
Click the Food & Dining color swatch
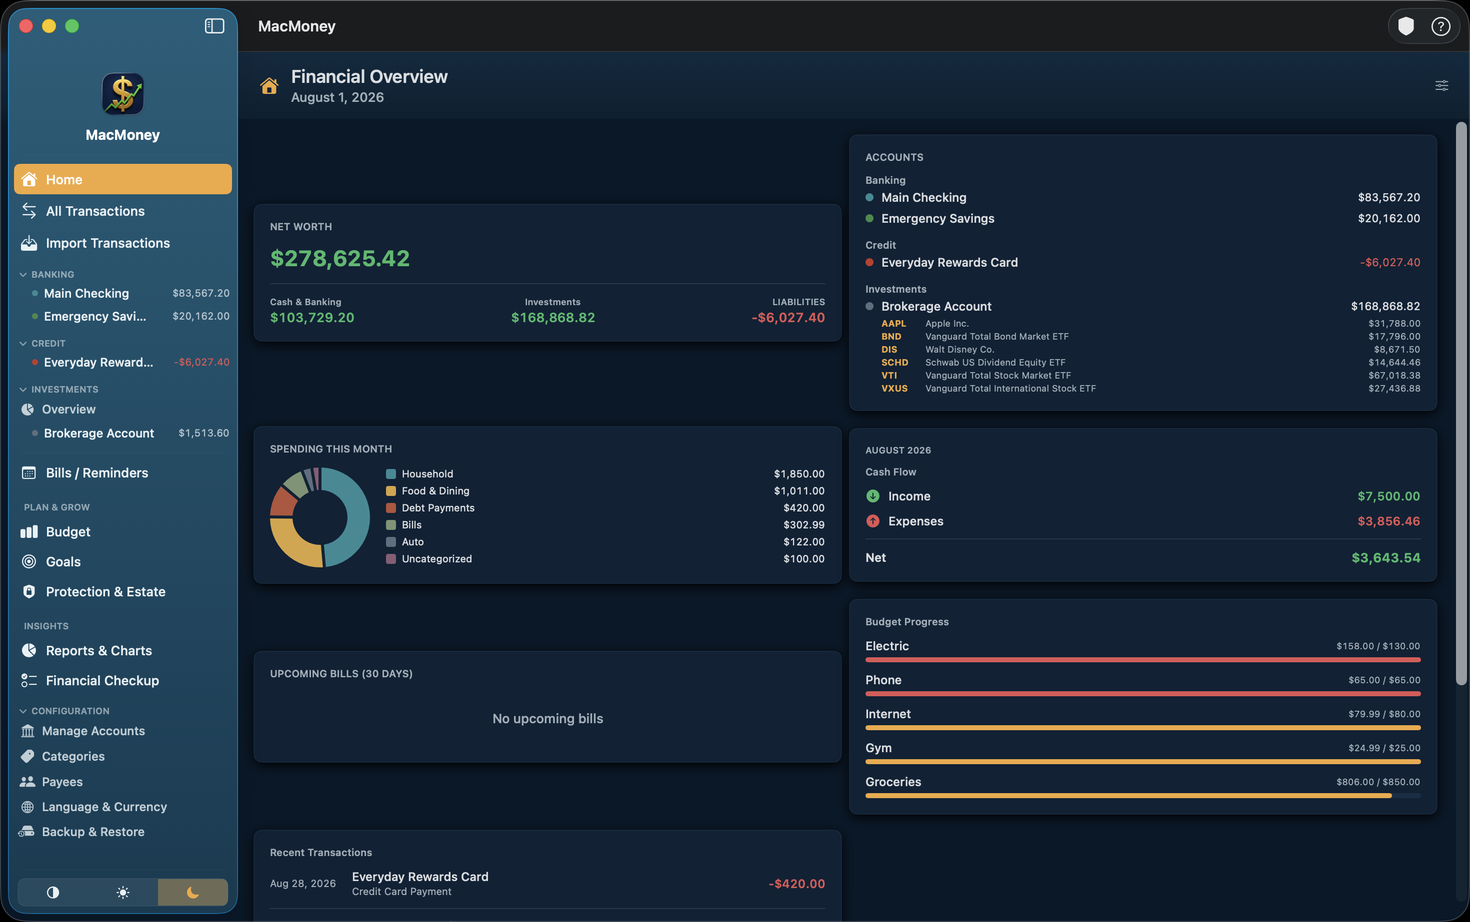click(x=391, y=491)
